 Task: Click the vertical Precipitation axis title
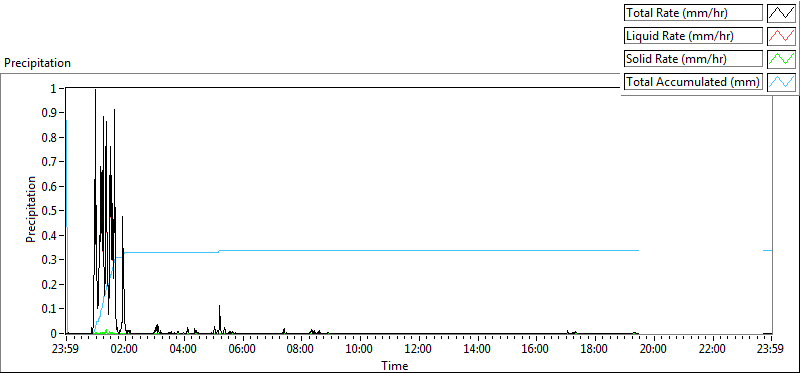tap(31, 210)
